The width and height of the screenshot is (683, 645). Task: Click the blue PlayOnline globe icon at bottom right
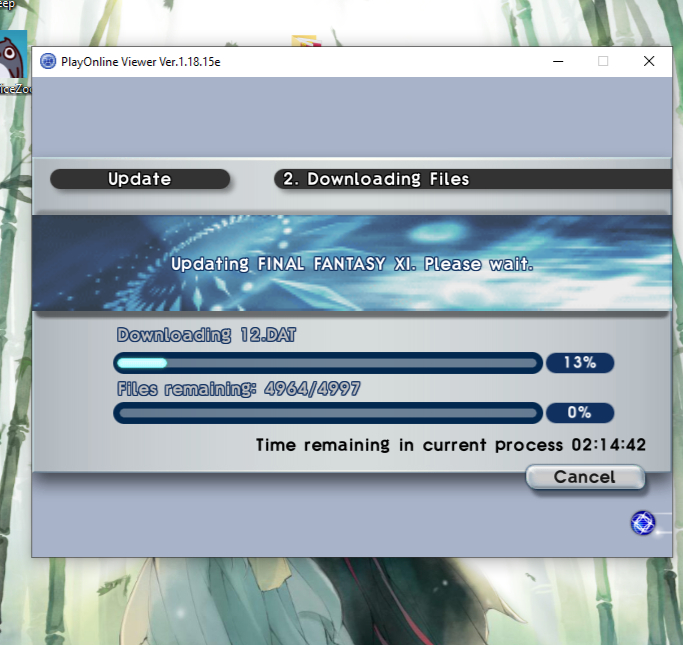pos(642,522)
